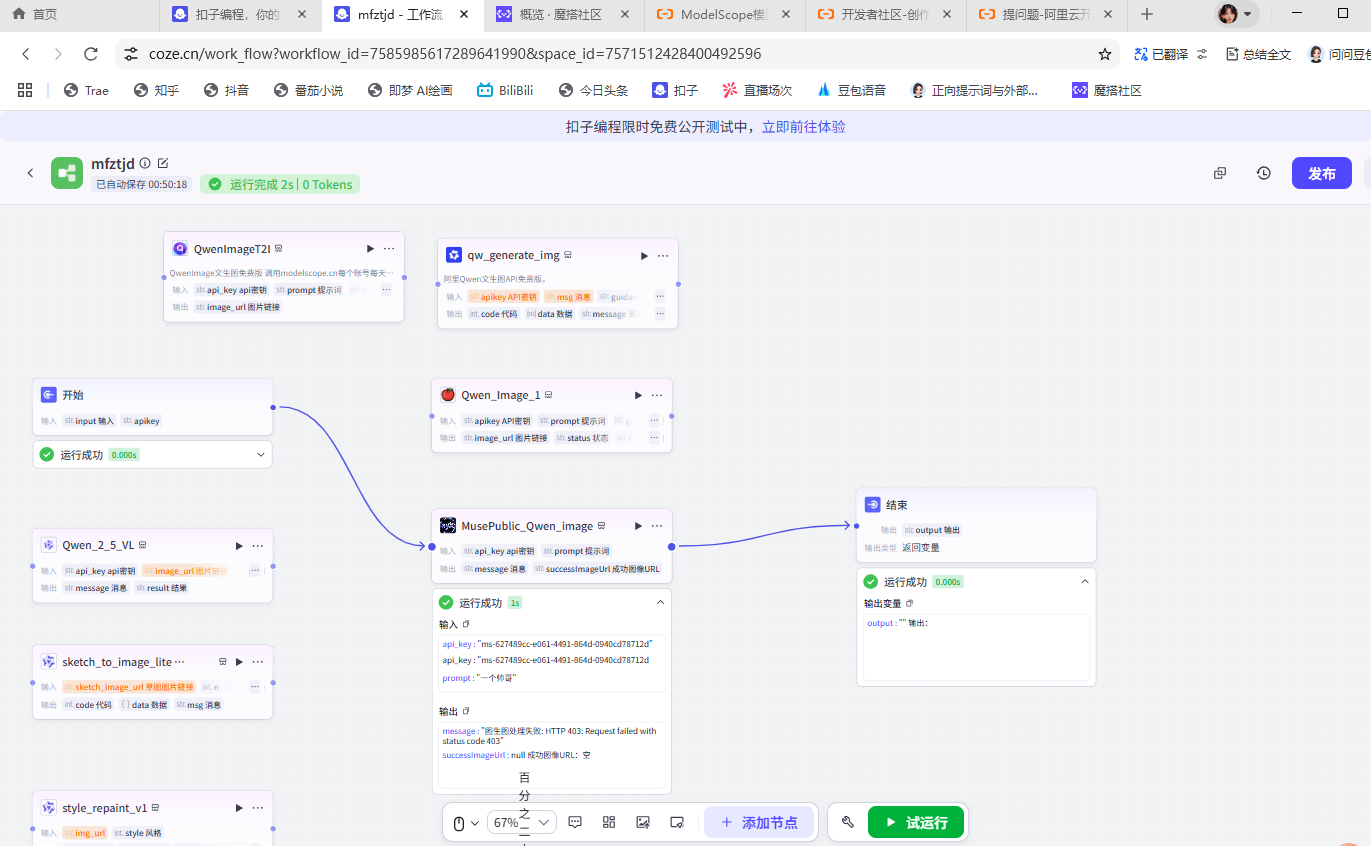Screen dimensions: 1371x846
Task: Click the 总结全文 extension button
Action: coord(1257,54)
